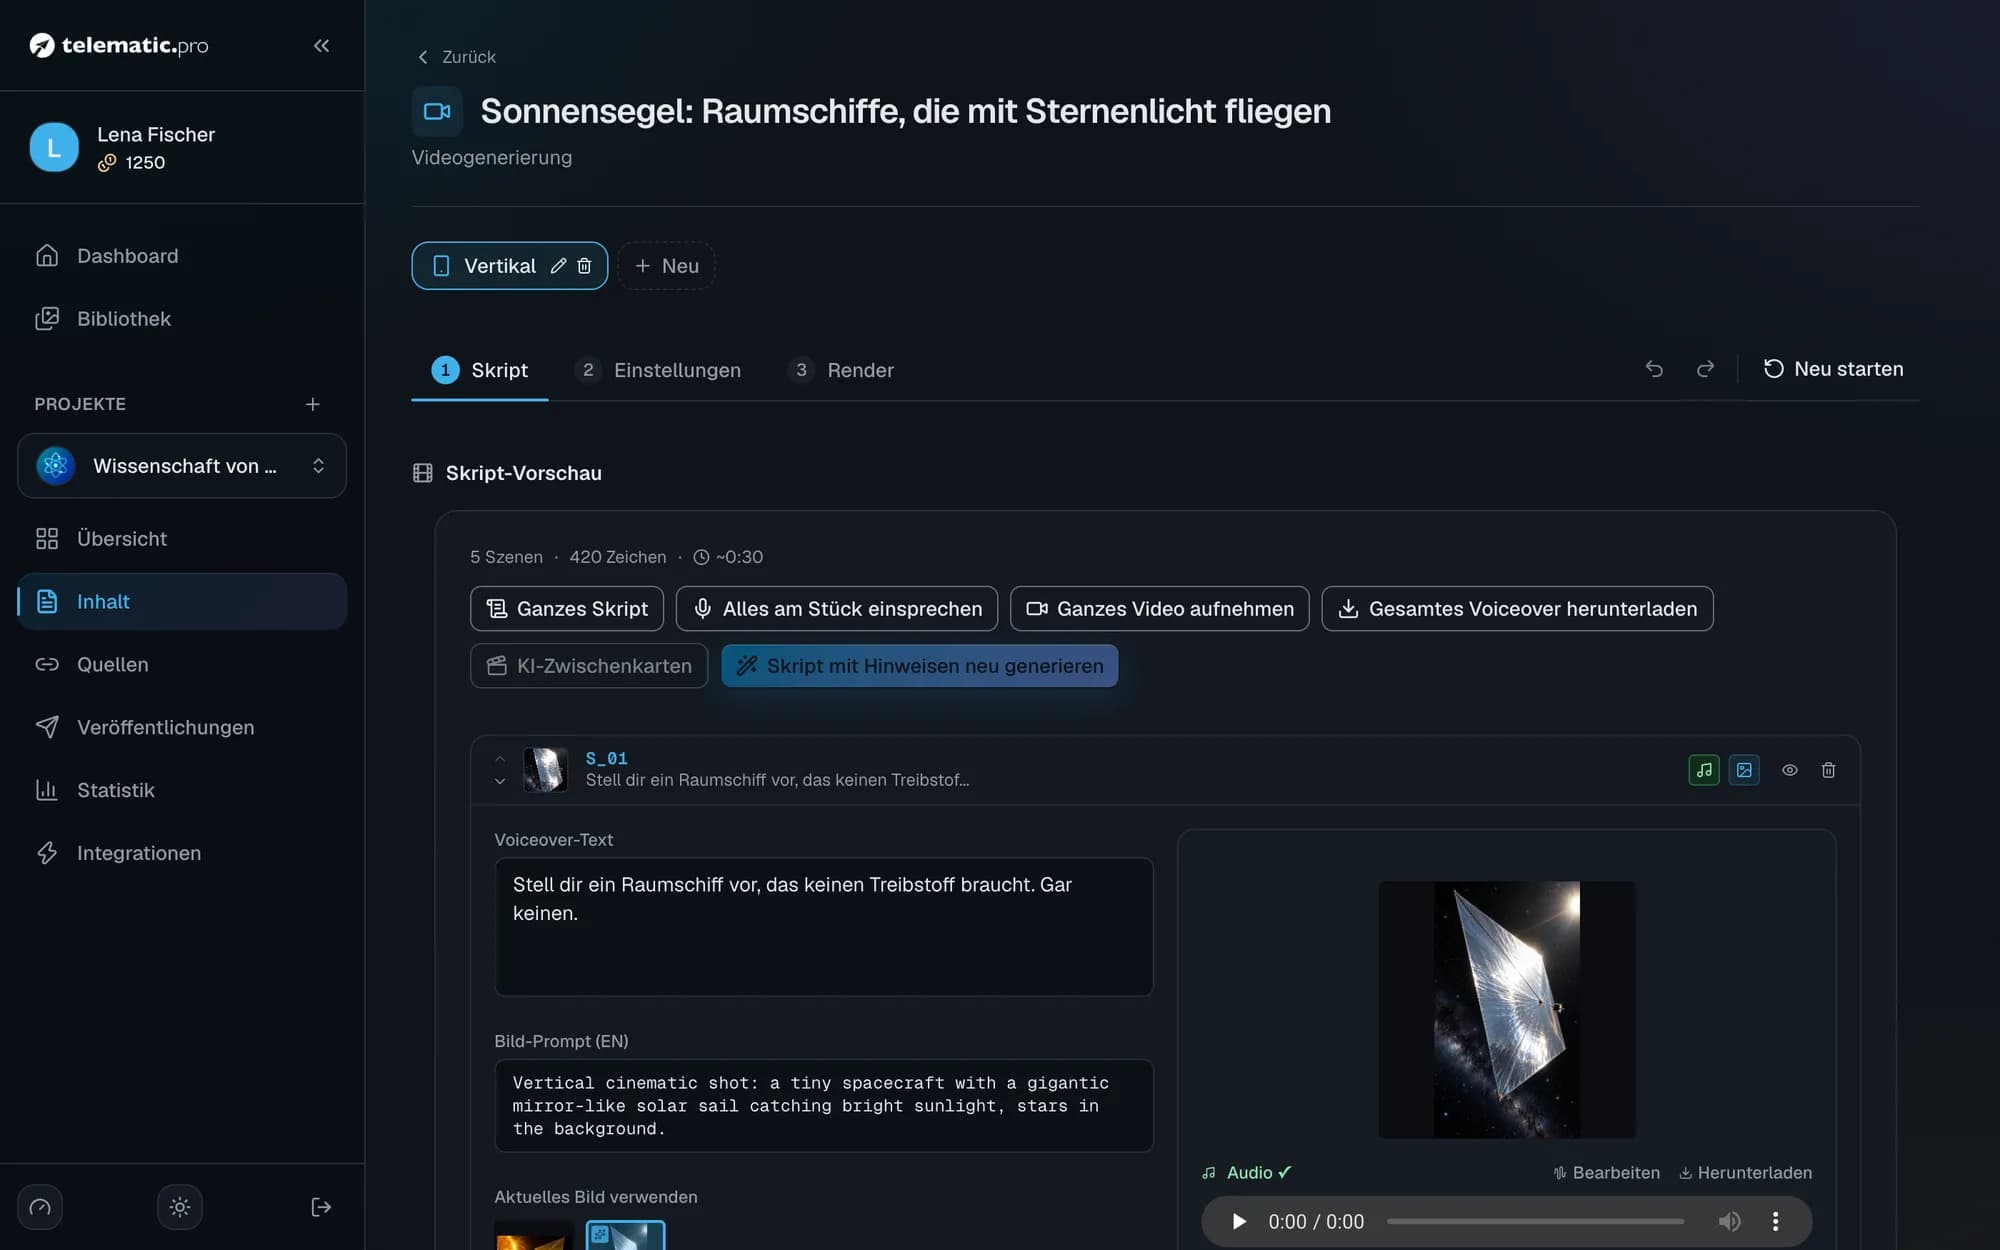Open Lena Fischer's avatar
The image size is (2000, 1250).
pyautogui.click(x=54, y=147)
